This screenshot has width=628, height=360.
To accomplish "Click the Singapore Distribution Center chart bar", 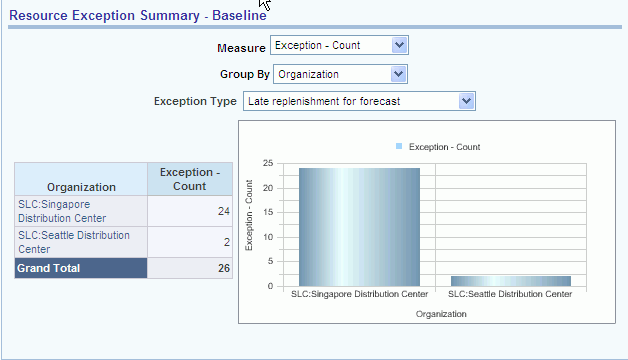I will click(359, 227).
